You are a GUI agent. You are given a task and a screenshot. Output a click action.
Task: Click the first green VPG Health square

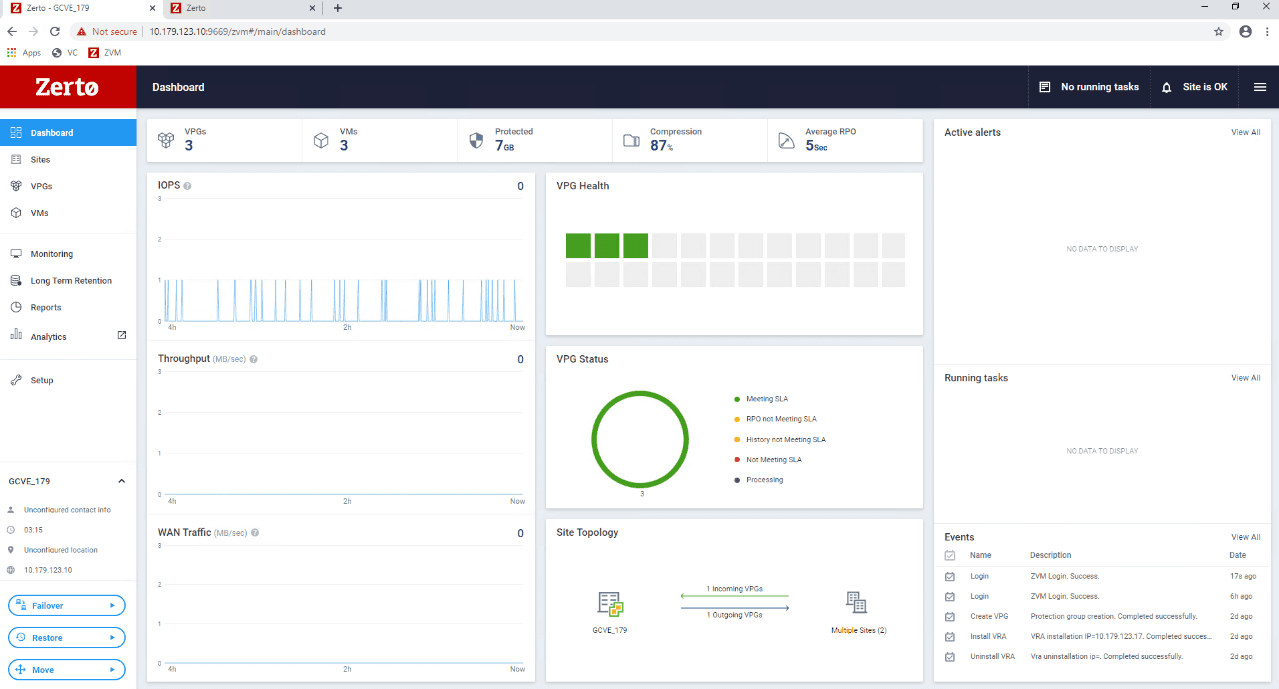click(578, 246)
